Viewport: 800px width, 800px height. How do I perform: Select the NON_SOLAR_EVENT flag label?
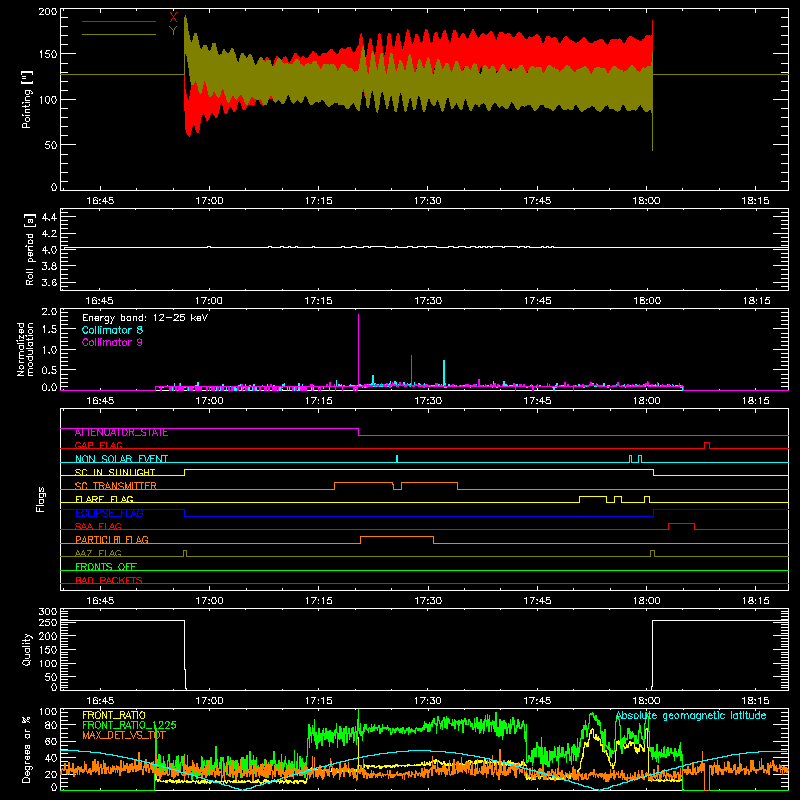(x=121, y=459)
